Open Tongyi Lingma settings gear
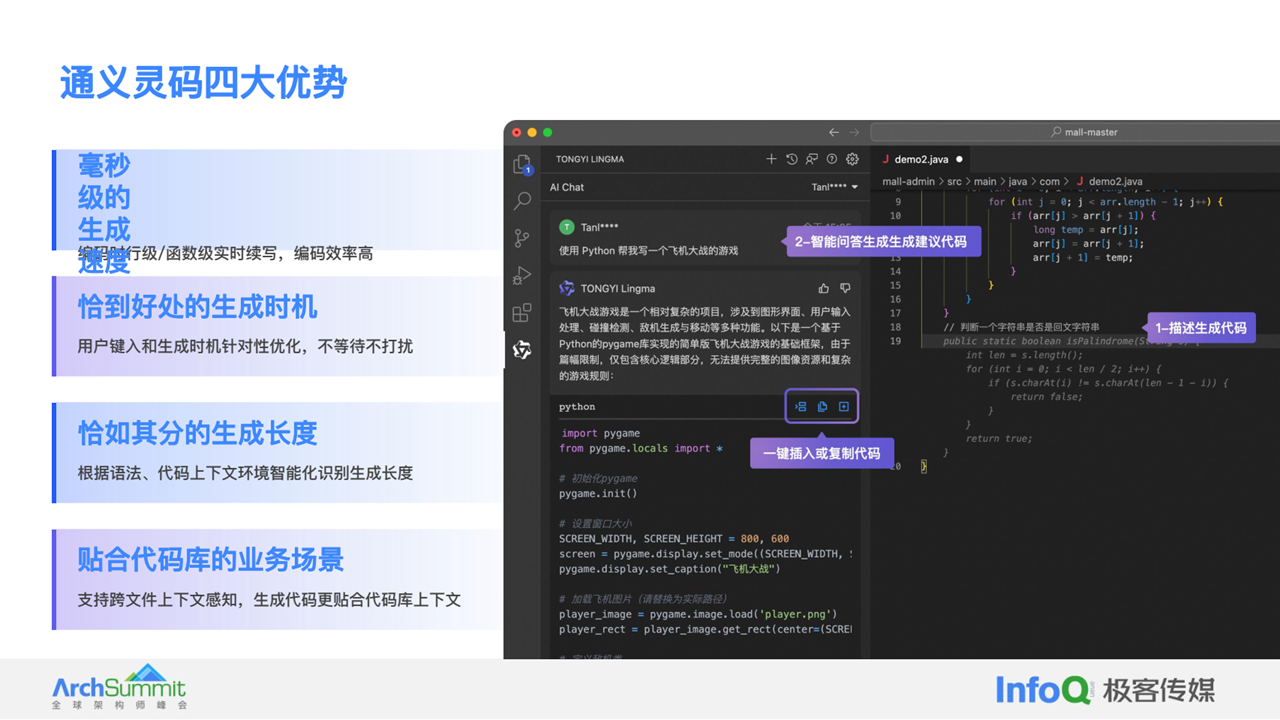Screen dimensions: 1280x720 852,159
